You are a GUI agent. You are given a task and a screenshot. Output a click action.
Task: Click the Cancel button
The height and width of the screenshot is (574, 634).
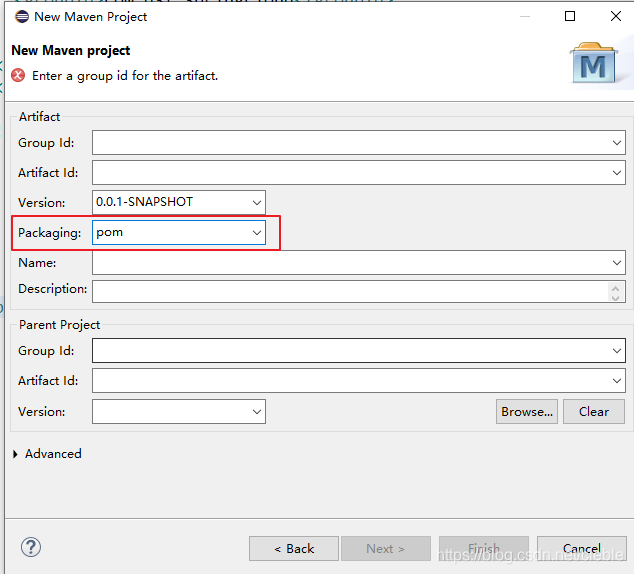click(x=582, y=549)
